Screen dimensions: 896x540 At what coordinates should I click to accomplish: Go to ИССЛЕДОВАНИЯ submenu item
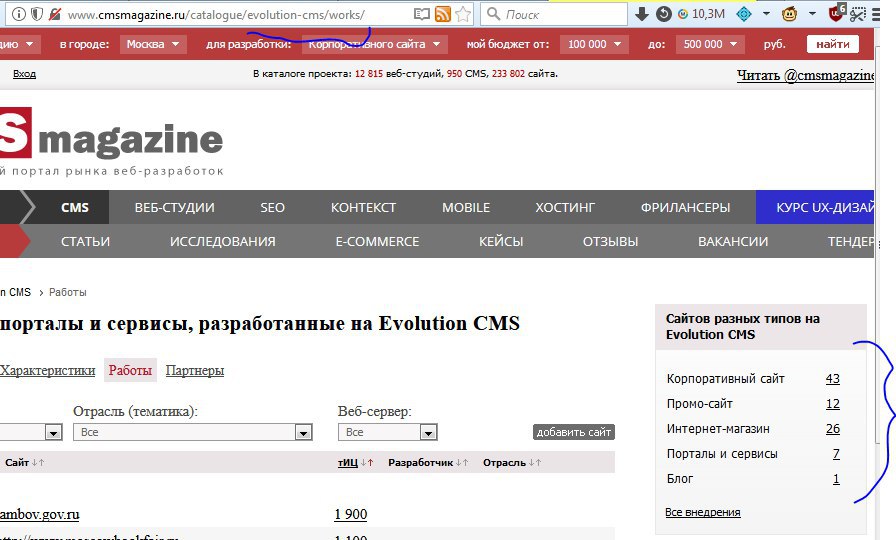click(x=222, y=241)
